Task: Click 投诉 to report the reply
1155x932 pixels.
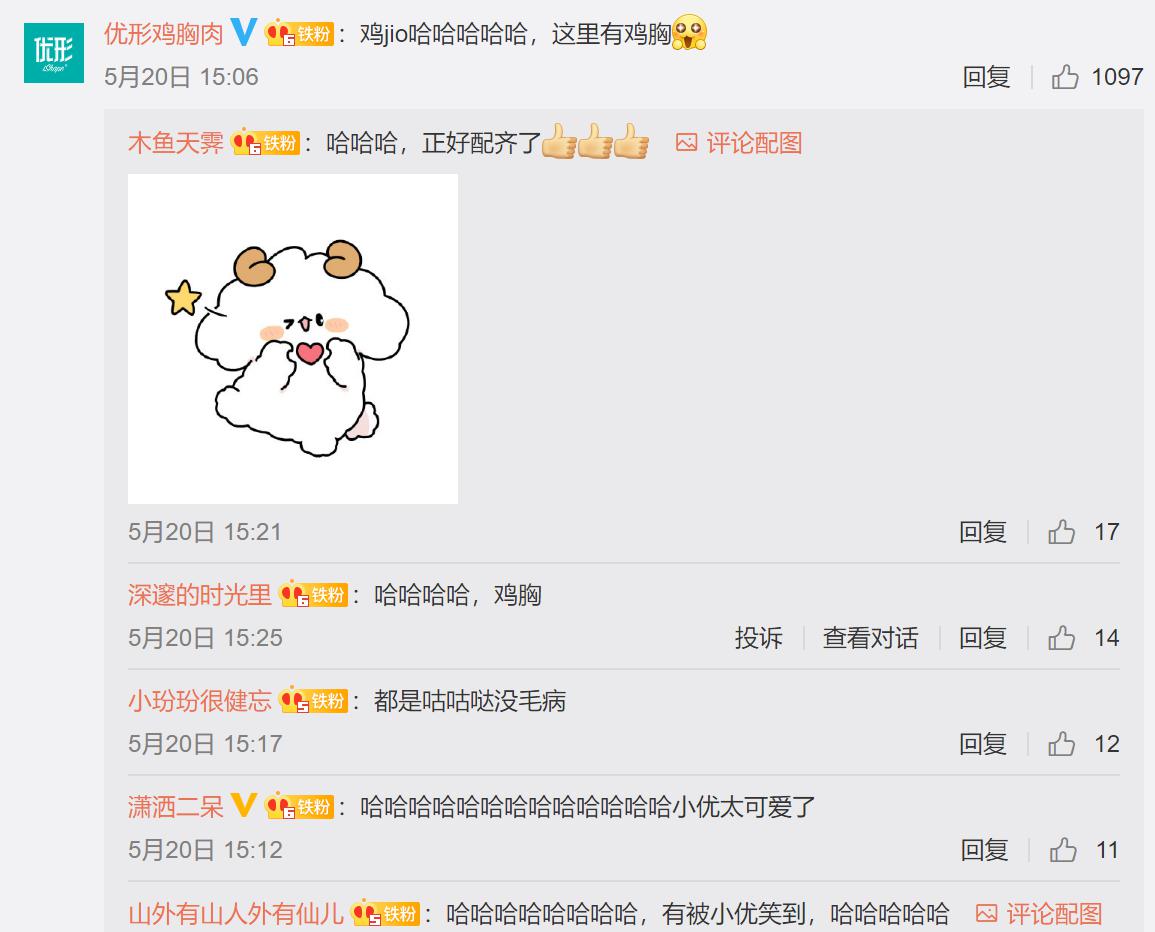Action: point(759,637)
